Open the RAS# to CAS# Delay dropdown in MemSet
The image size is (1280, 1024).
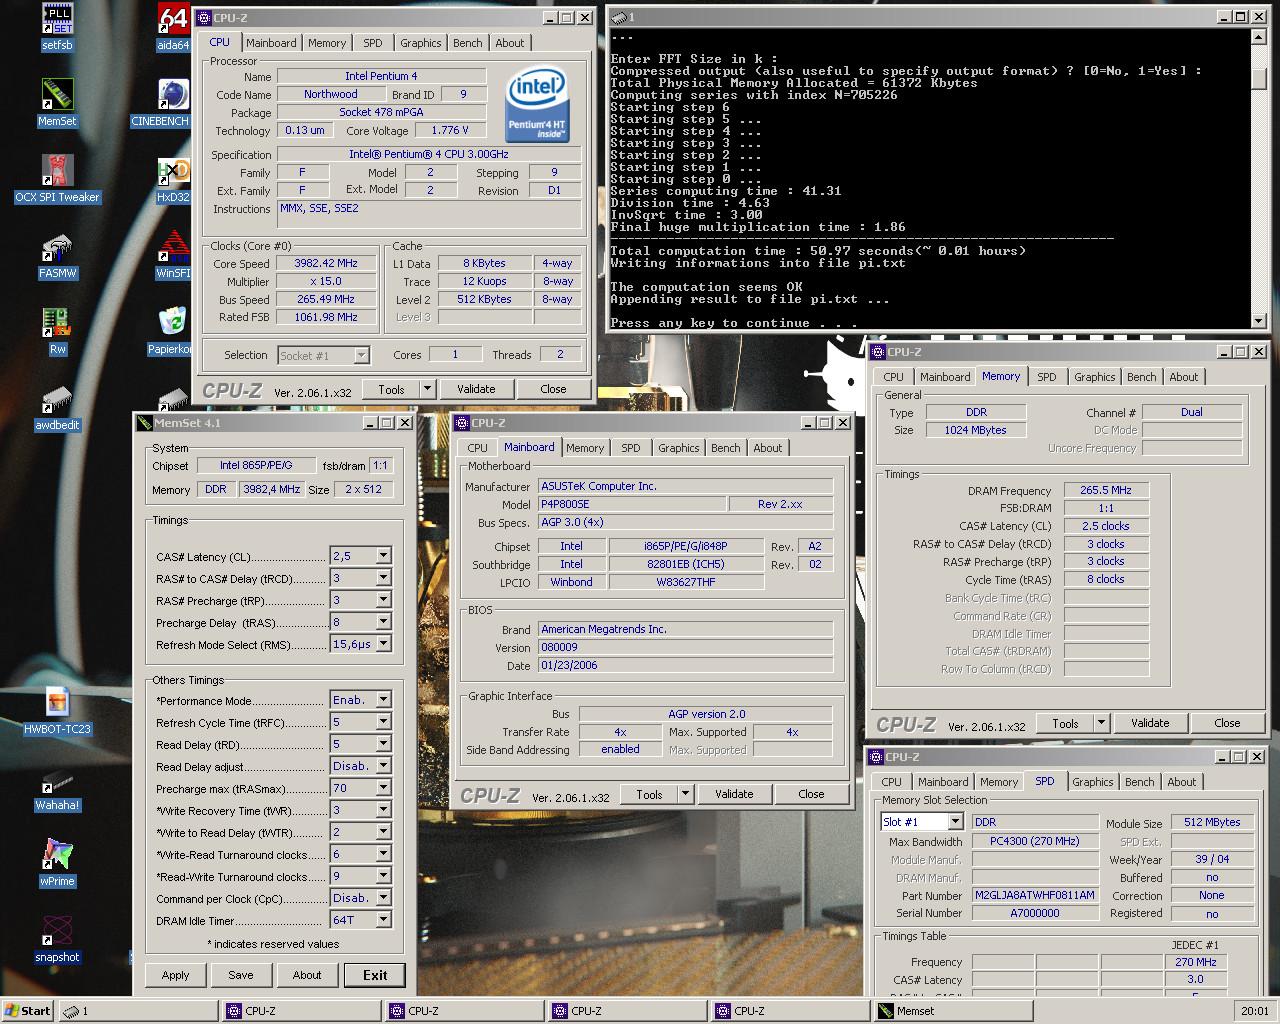pyautogui.click(x=383, y=578)
